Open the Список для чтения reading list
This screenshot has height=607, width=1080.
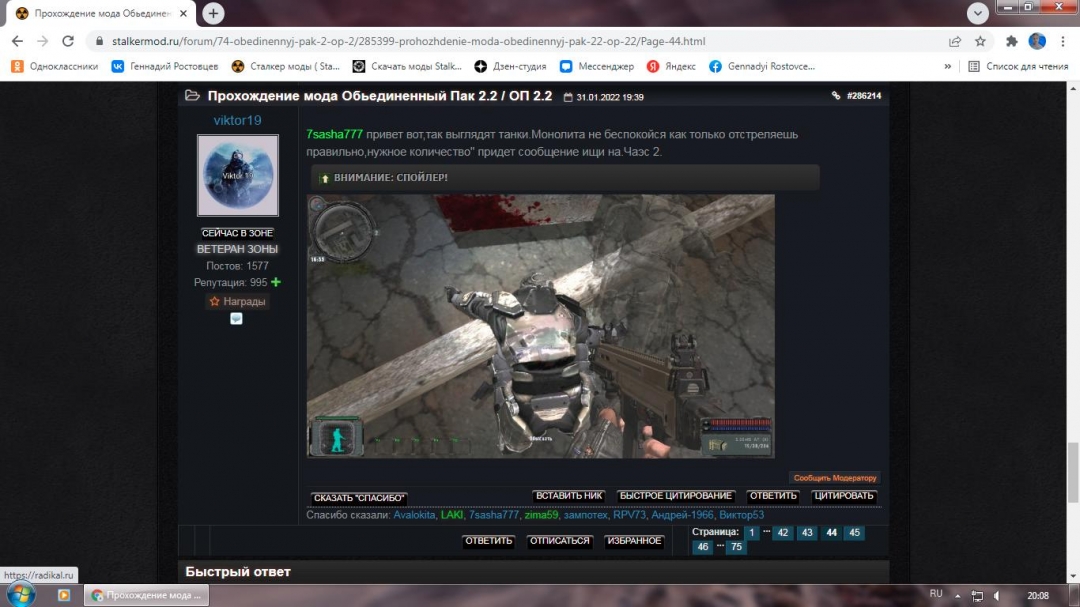pos(1018,66)
